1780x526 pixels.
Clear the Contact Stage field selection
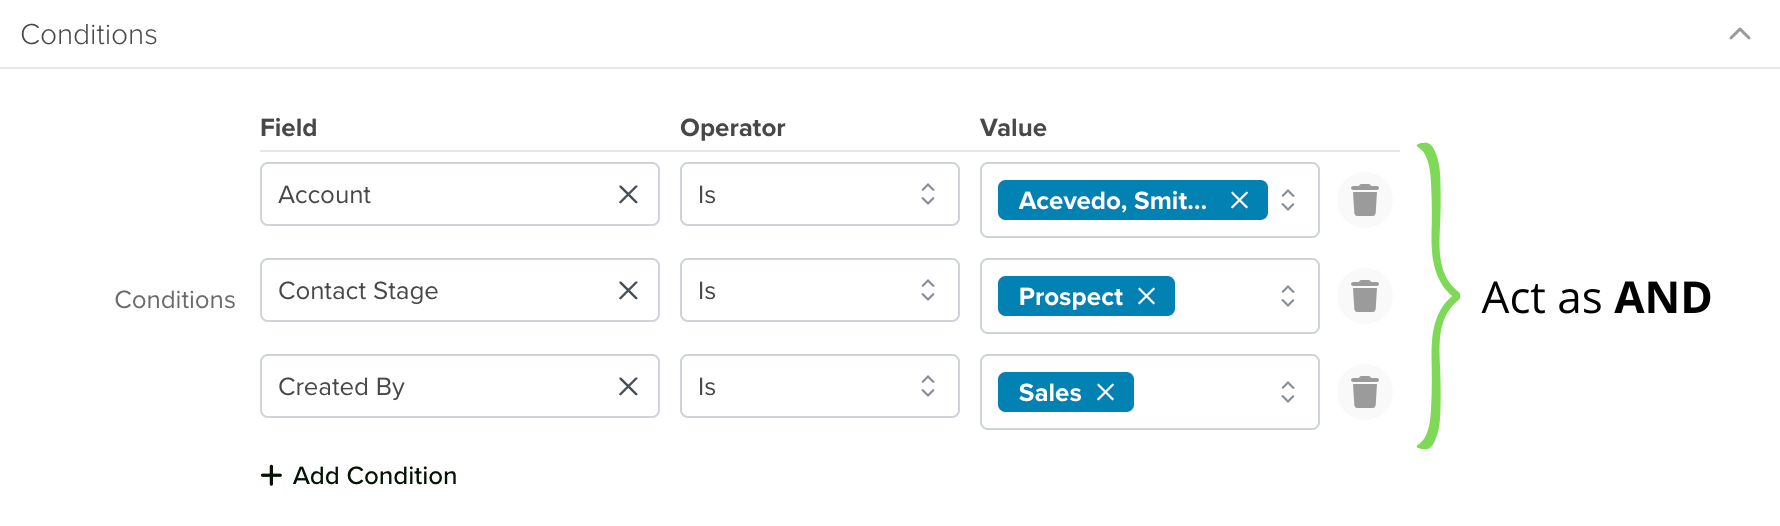(628, 290)
